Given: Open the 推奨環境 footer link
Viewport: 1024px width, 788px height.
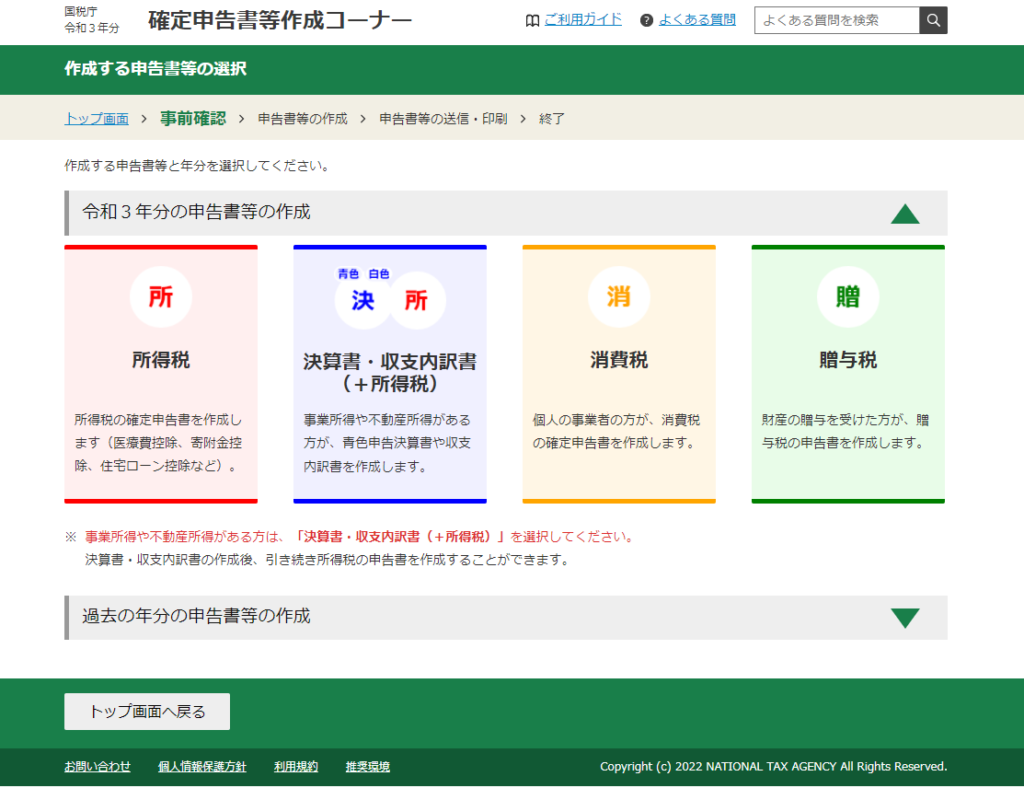Looking at the screenshot, I should click(368, 766).
